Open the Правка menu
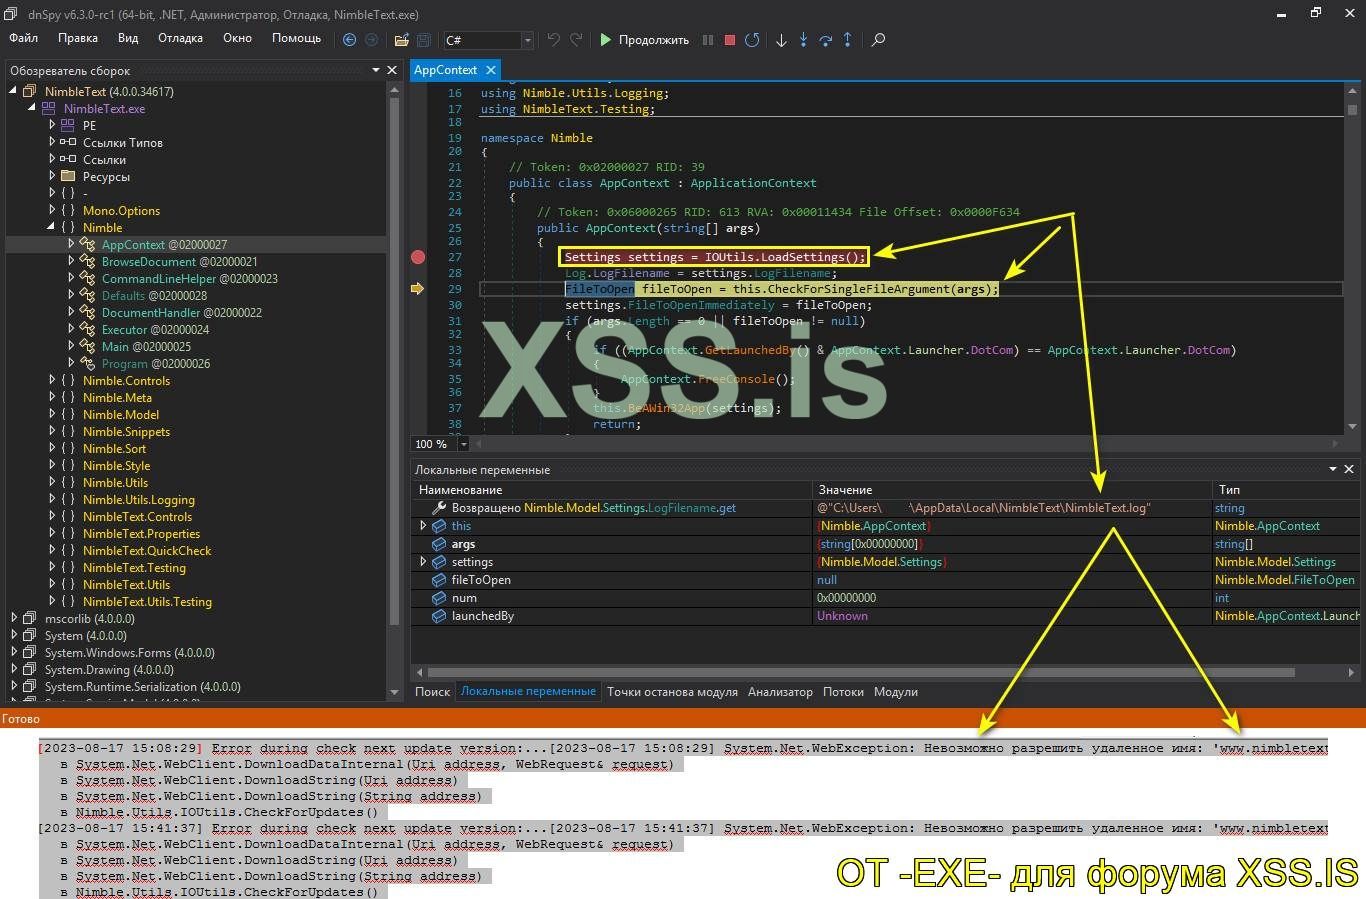 [x=78, y=38]
